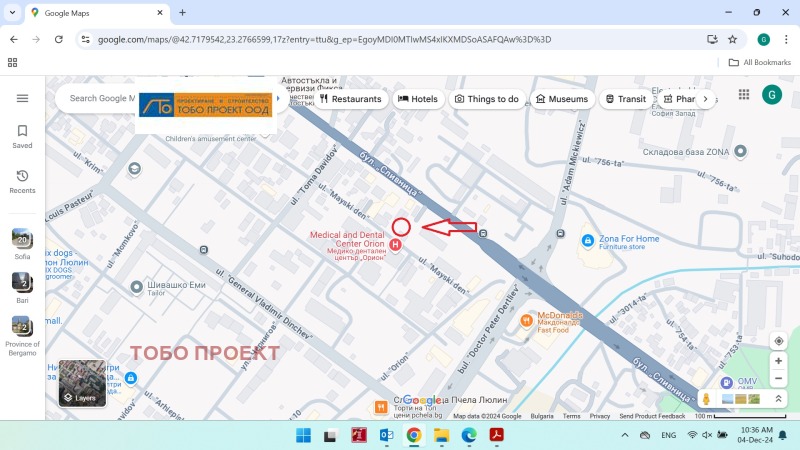Open the Terms link on the map footer

571,416
